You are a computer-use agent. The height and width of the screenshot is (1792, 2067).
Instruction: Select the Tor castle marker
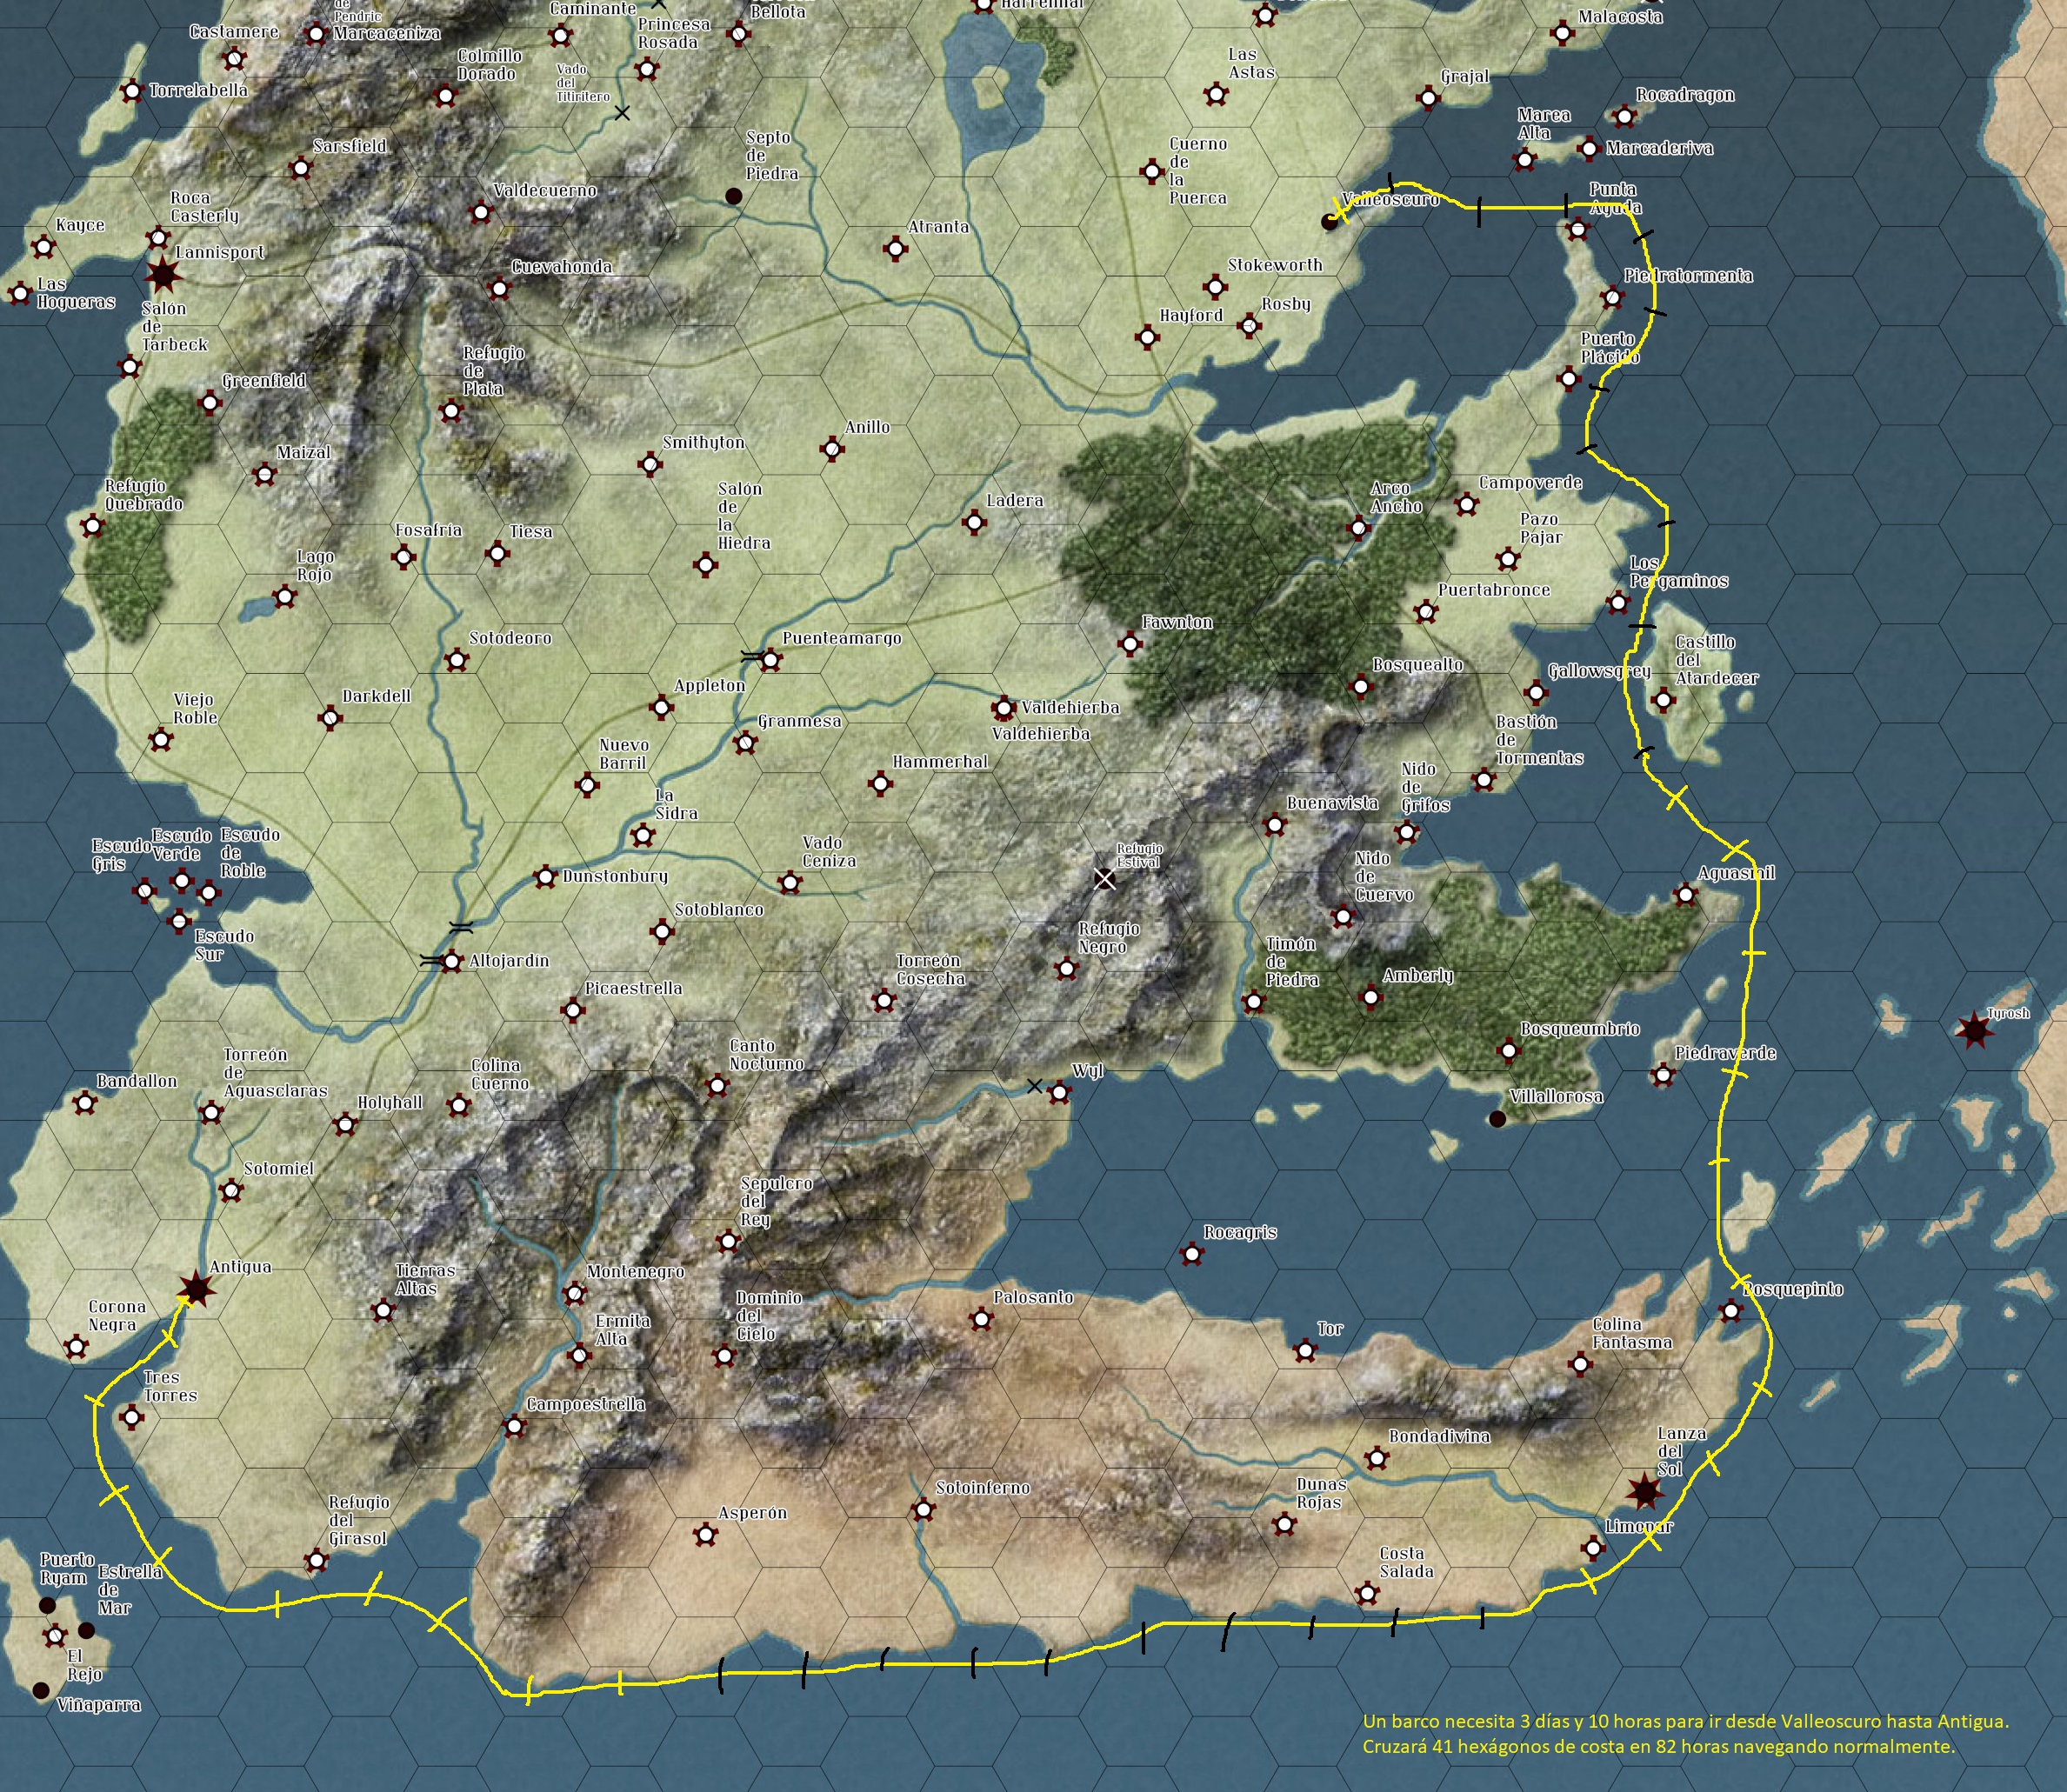(x=1305, y=1351)
